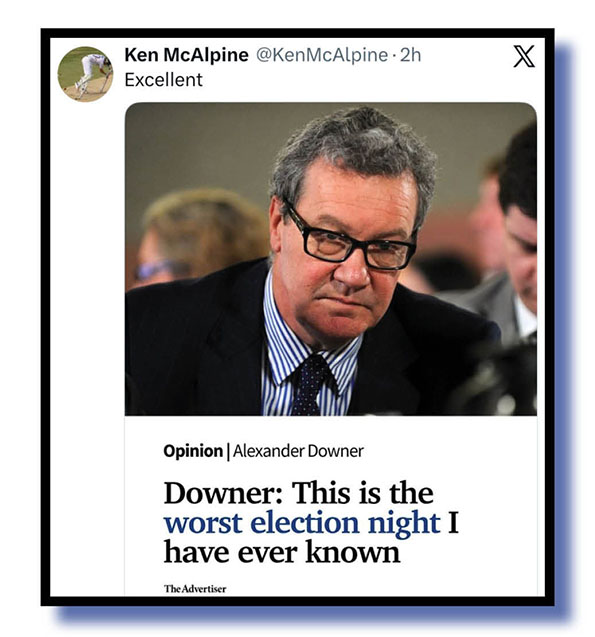Click the headline ending "have ever known"
Image resolution: width=595 pixels, height=637 pixels.
click(x=282, y=552)
